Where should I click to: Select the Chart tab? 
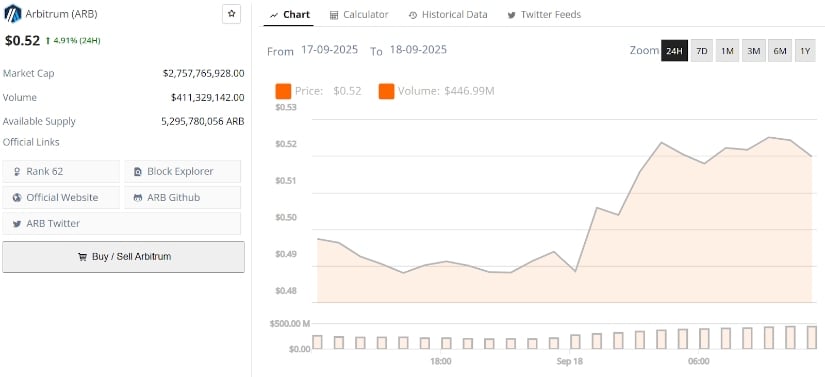tap(289, 15)
